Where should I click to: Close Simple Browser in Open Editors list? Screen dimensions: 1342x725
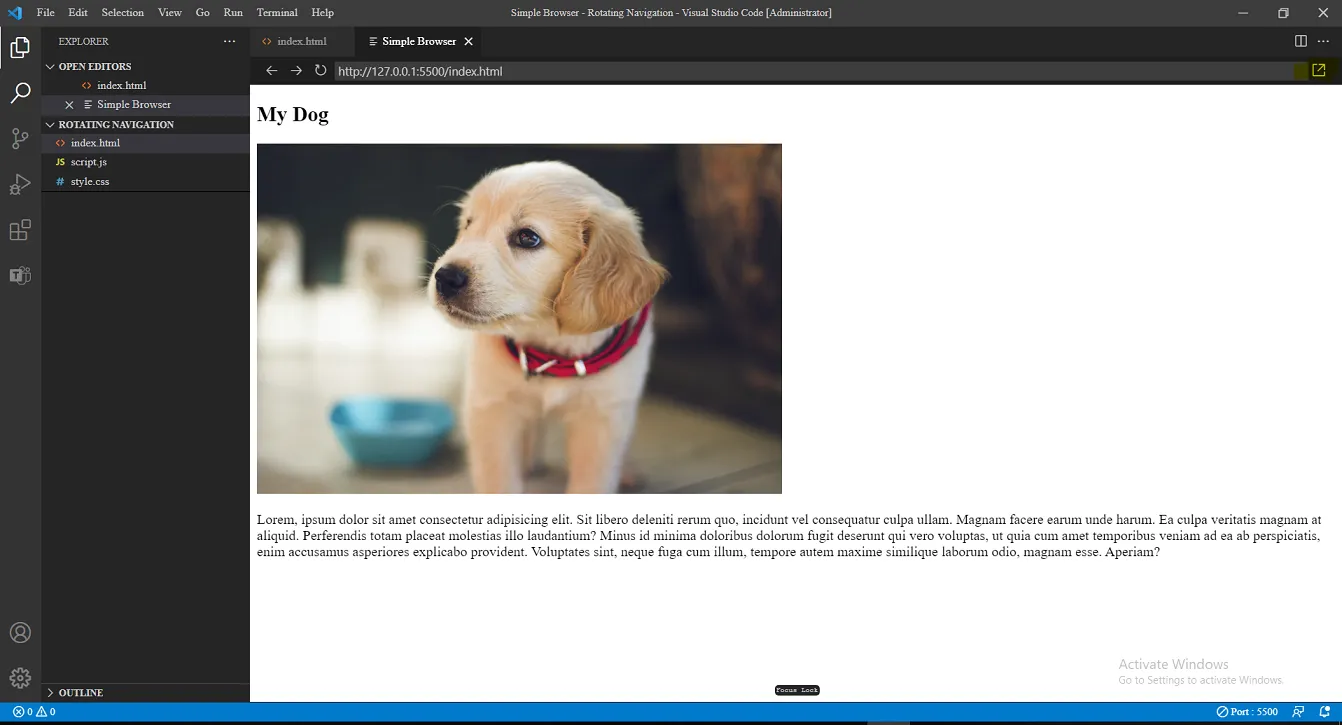pyautogui.click(x=69, y=105)
